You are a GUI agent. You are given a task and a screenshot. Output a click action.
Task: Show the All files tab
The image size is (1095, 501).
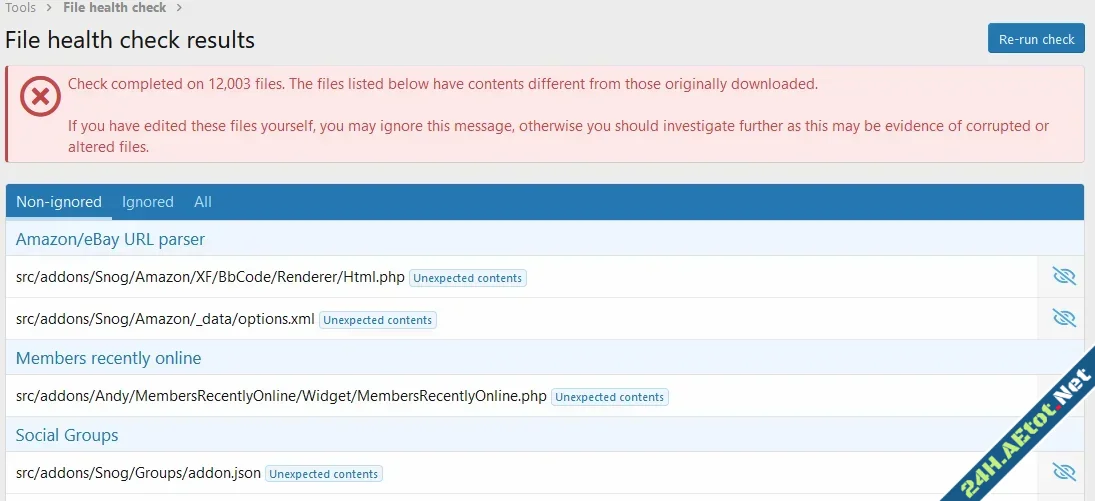click(x=203, y=202)
